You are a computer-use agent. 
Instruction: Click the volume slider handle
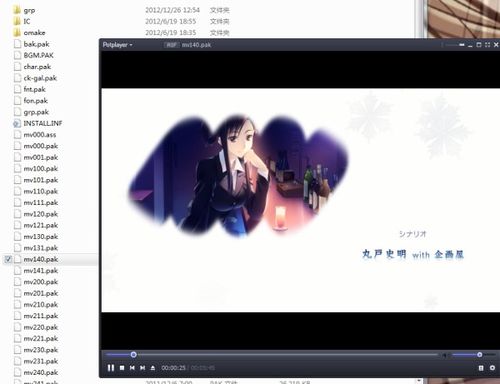pyautogui.click(x=479, y=355)
